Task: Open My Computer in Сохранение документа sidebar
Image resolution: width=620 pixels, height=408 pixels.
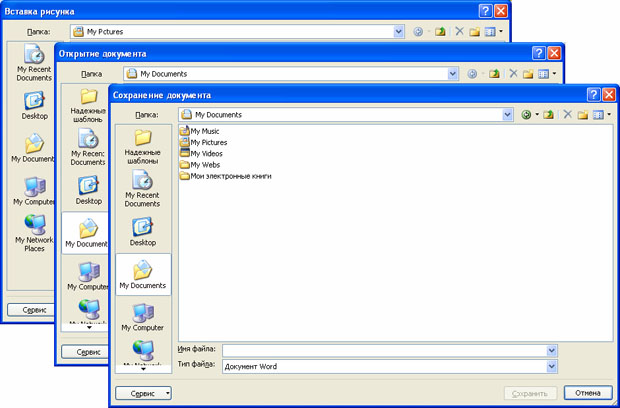Action: coord(143,317)
